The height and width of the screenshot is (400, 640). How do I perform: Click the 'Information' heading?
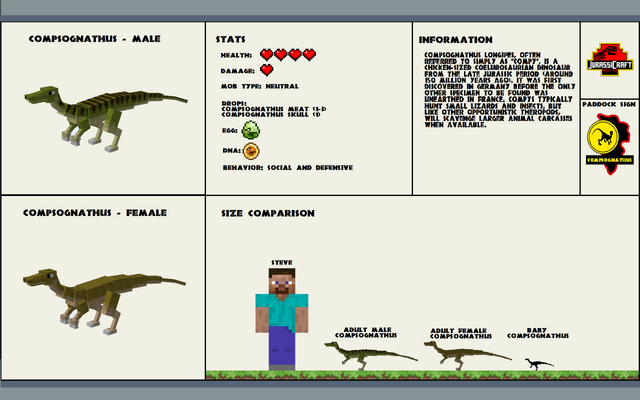click(456, 40)
